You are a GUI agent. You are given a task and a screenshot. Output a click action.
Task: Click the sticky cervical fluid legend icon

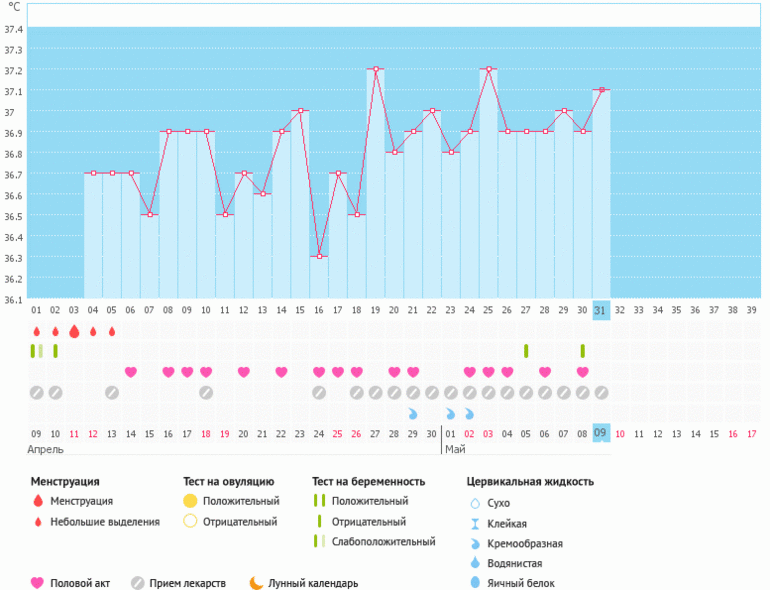click(x=475, y=524)
